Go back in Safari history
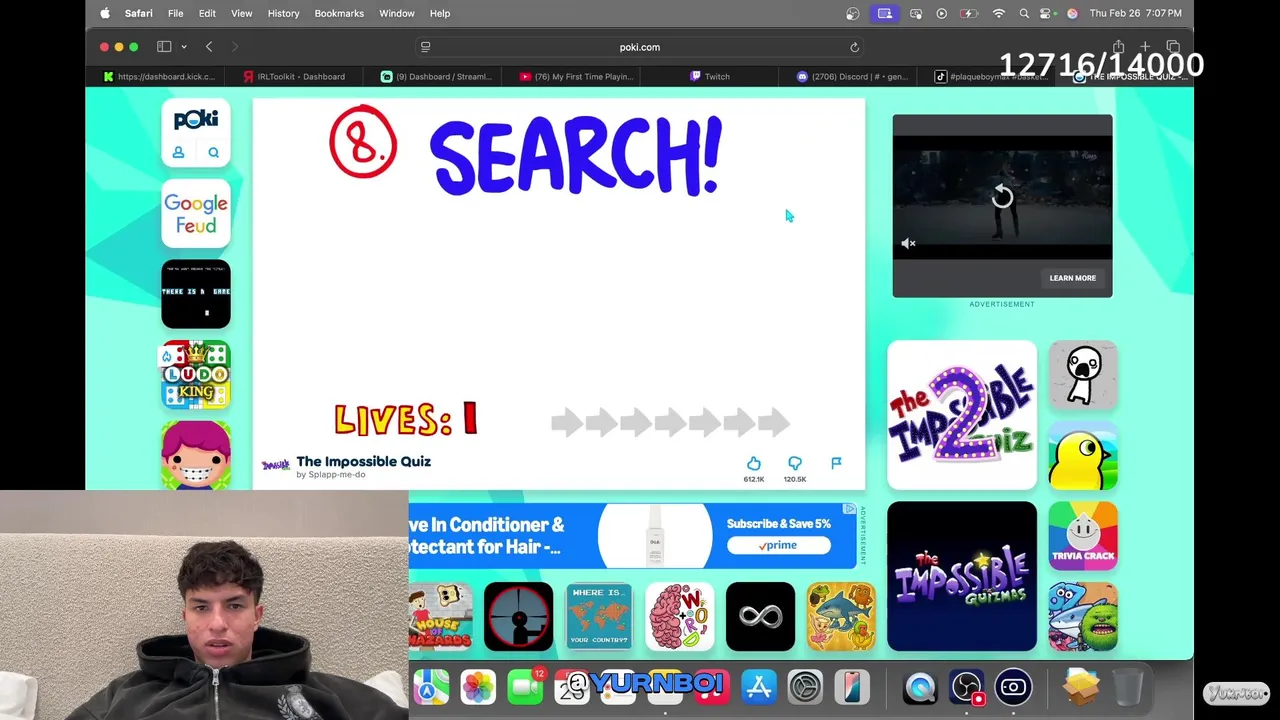Image resolution: width=1280 pixels, height=720 pixels. (209, 47)
